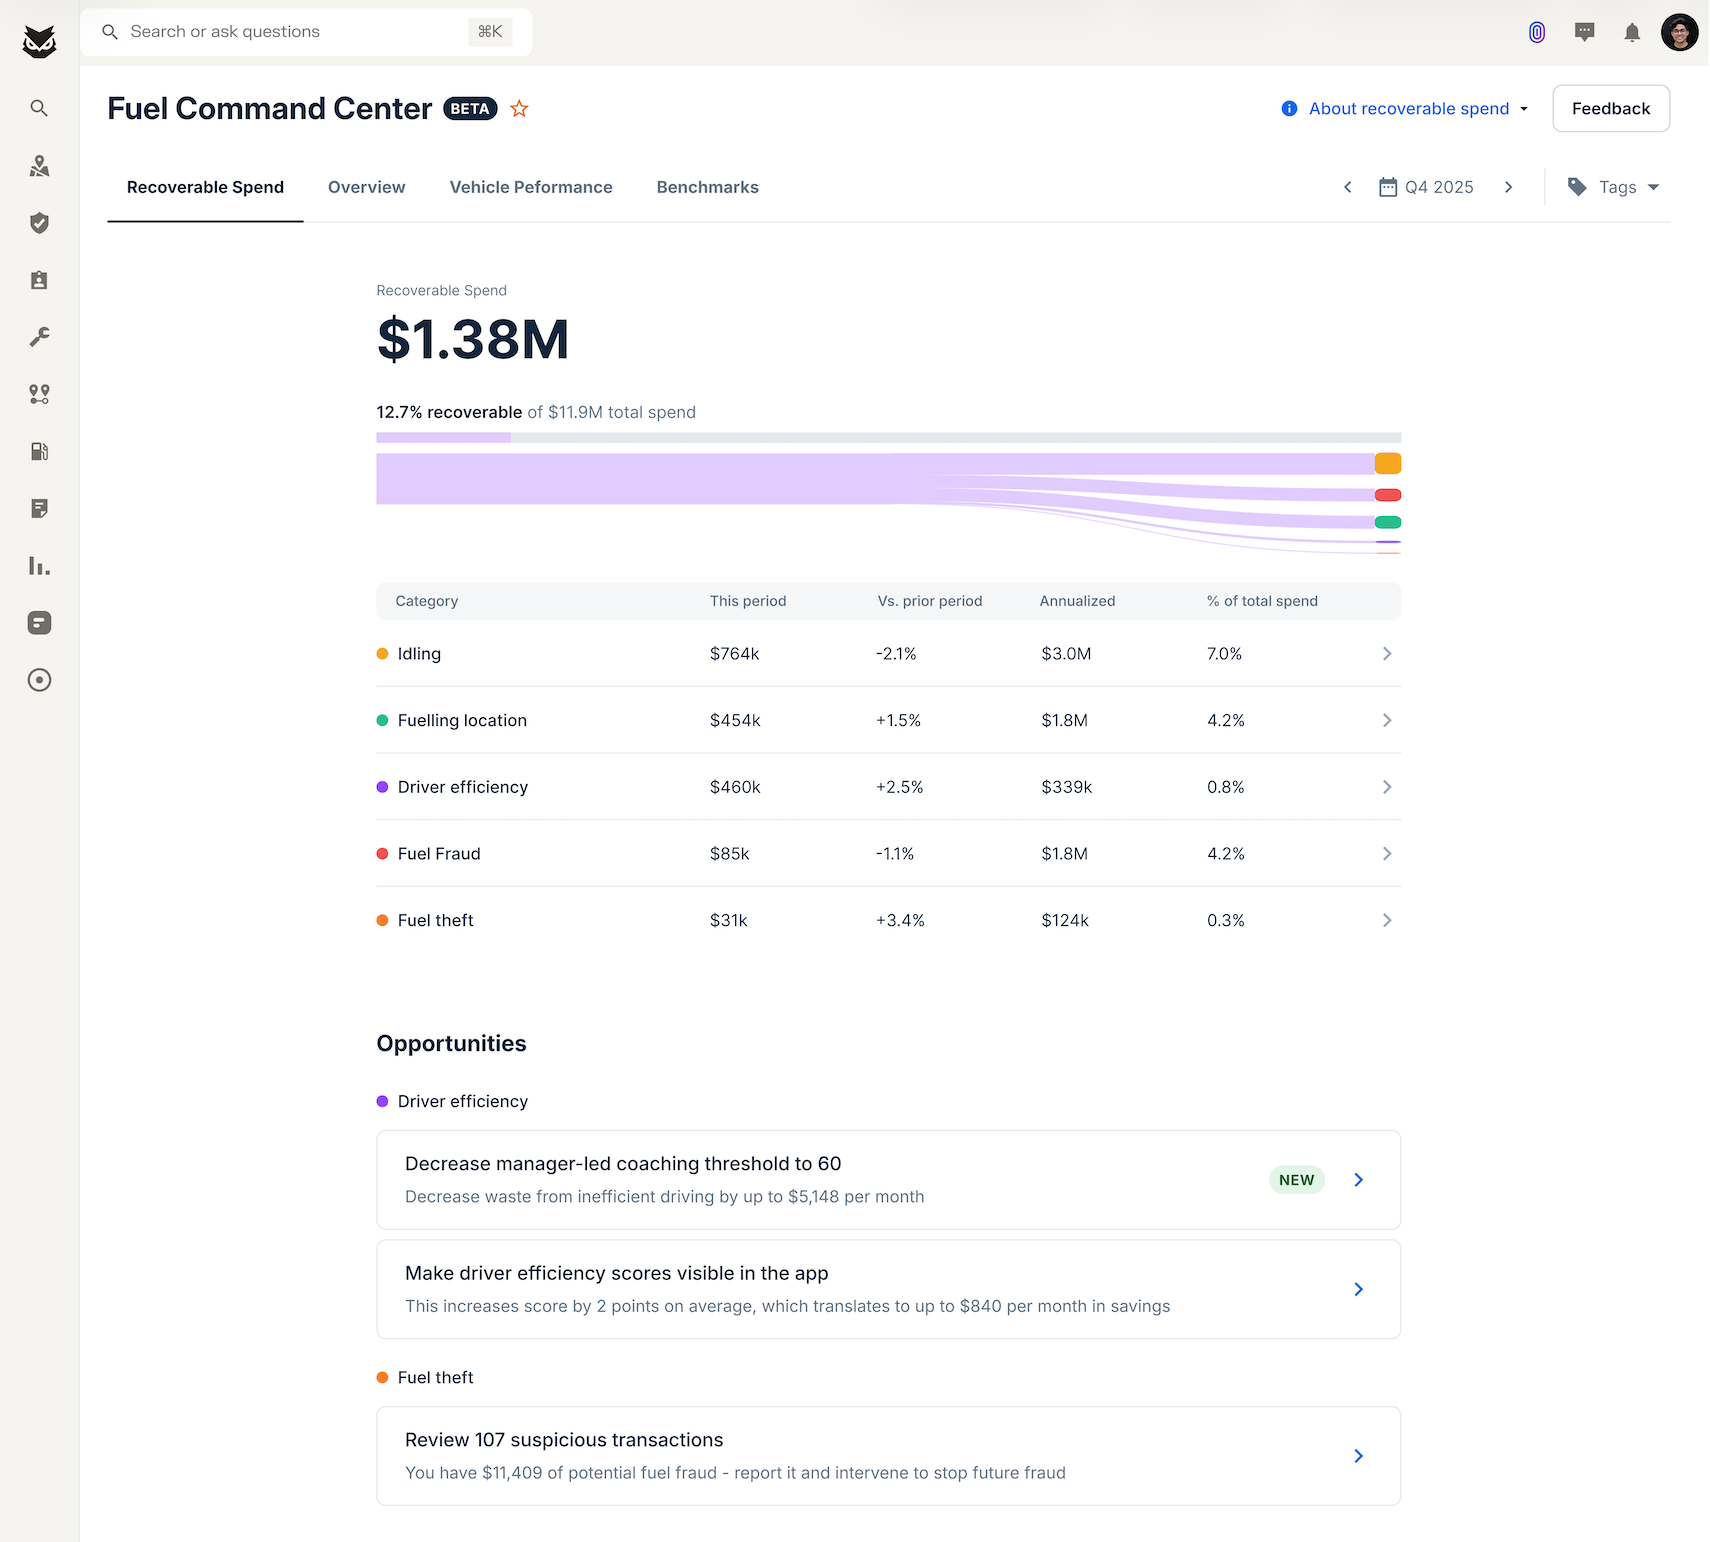
Task: Open the driver efficiency scores visibility card
Action: [888, 1289]
